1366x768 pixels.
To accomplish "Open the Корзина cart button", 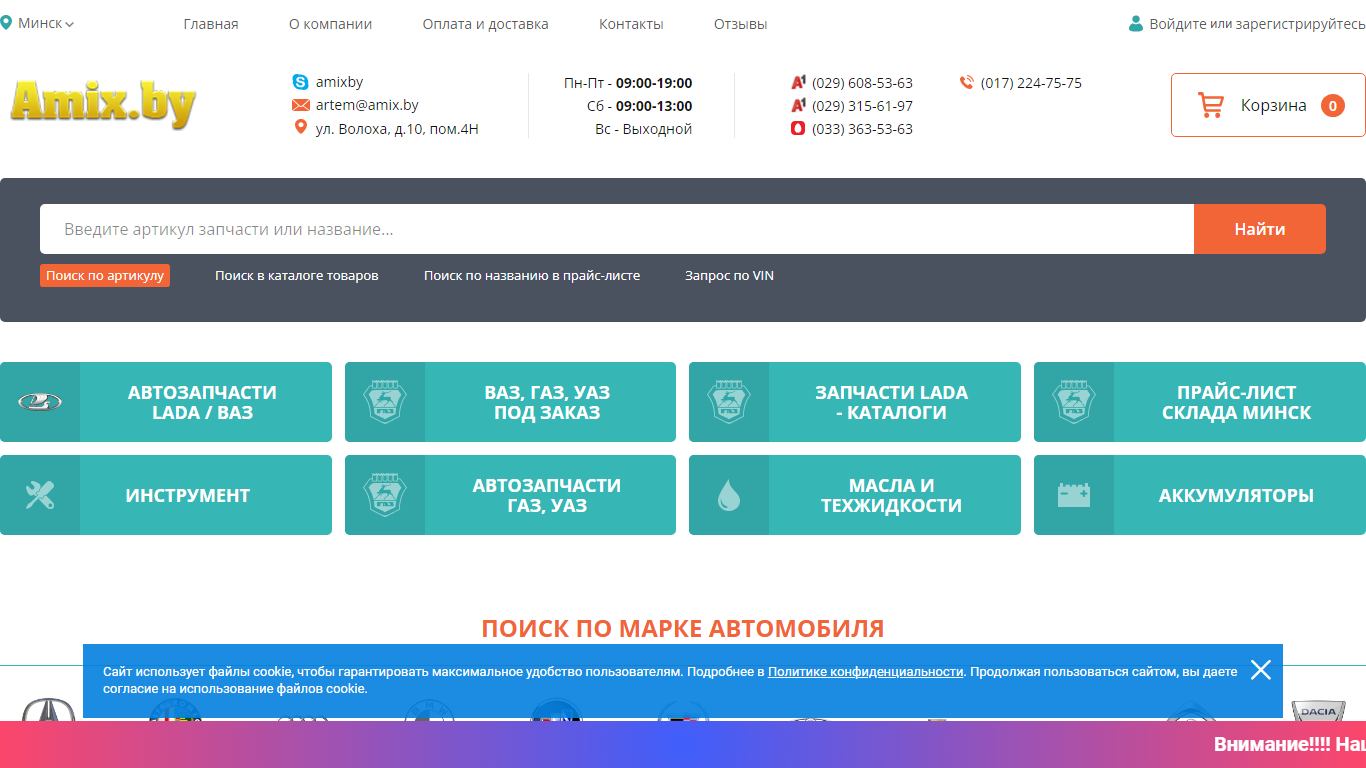I will click(1268, 105).
